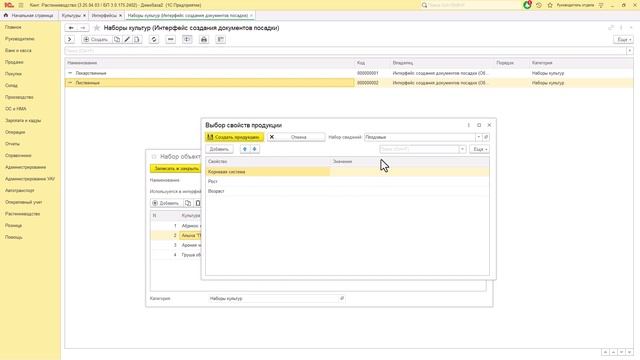This screenshot has width=640, height=360.
Task: Click Добавить button in properties dialog
Action: pos(219,149)
